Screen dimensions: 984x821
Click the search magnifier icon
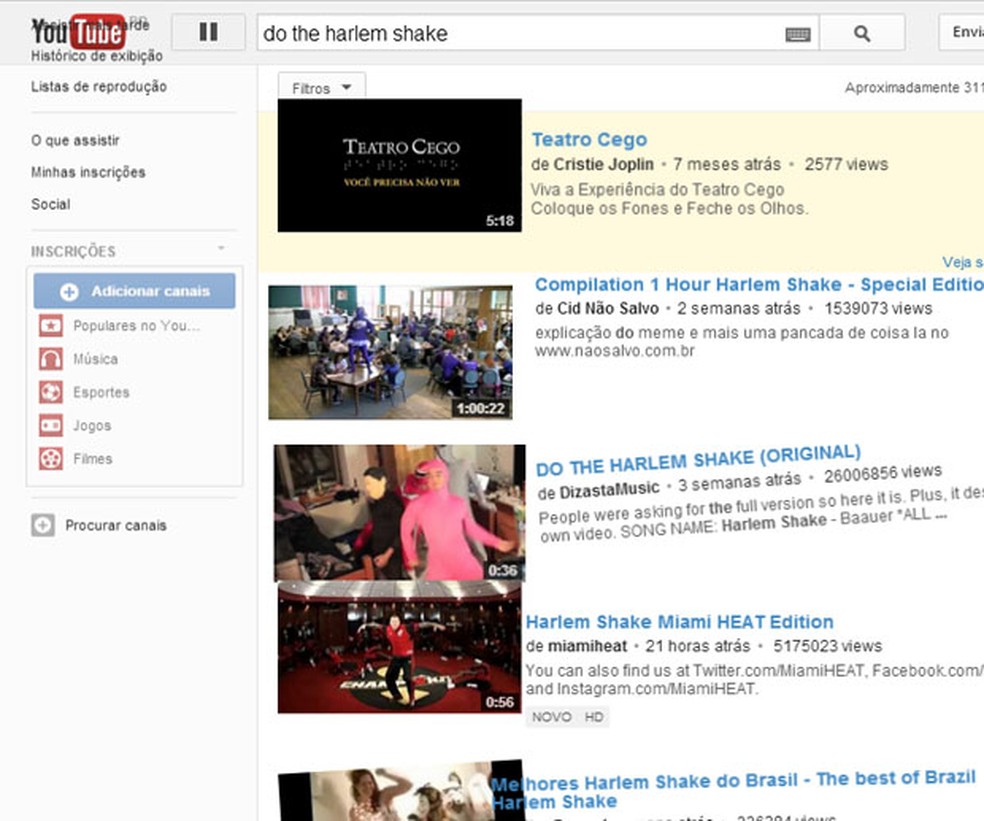pyautogui.click(x=861, y=32)
